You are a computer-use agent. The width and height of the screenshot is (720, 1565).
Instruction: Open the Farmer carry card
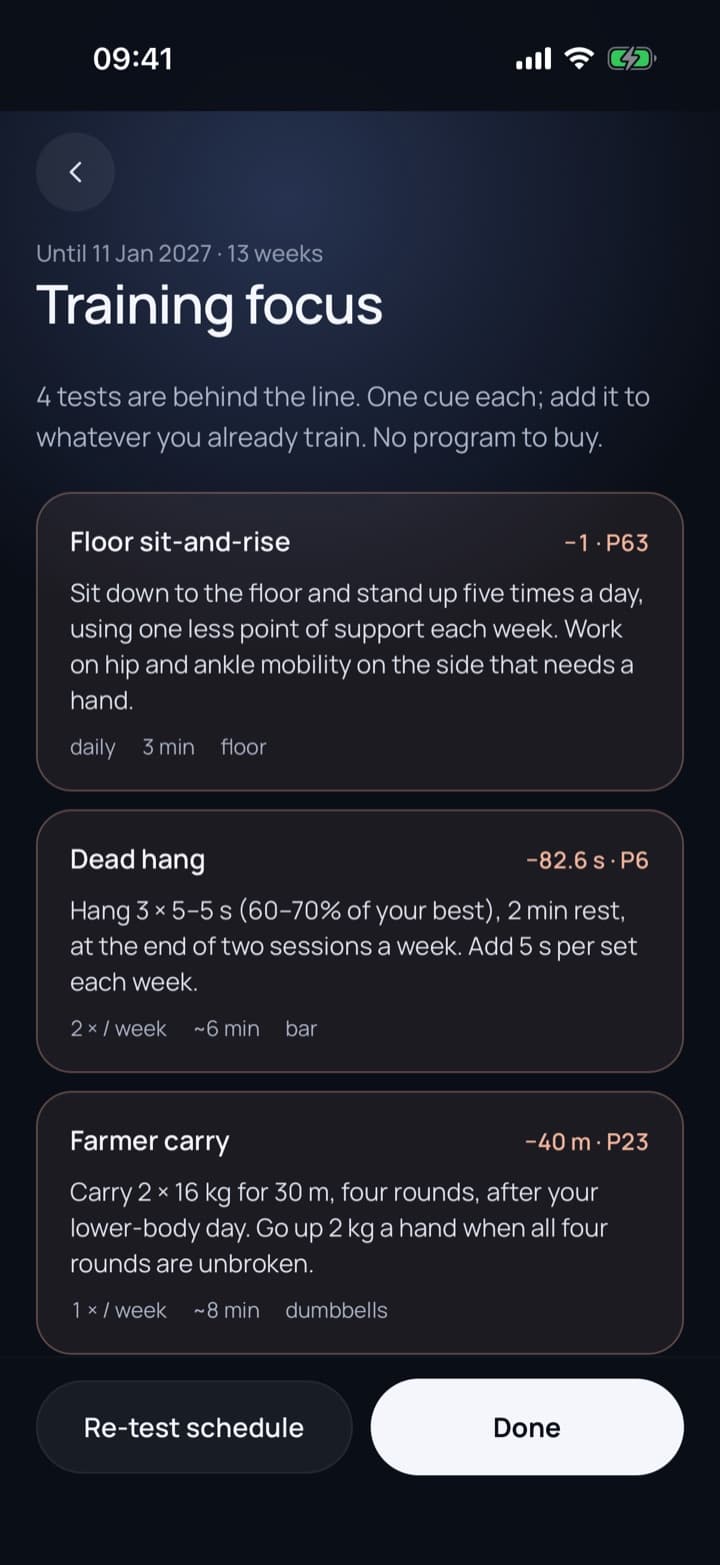point(360,1223)
